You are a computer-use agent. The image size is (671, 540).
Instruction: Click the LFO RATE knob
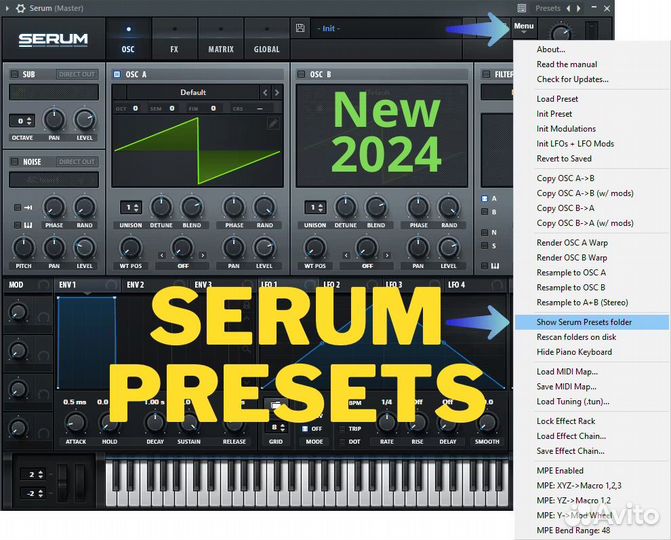(x=386, y=423)
